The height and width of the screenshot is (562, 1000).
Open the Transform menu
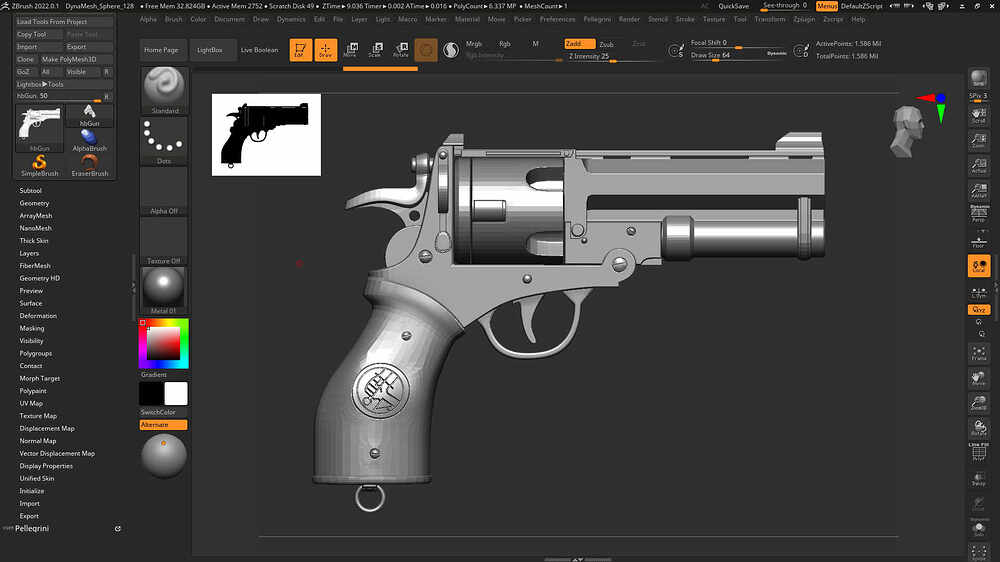770,19
